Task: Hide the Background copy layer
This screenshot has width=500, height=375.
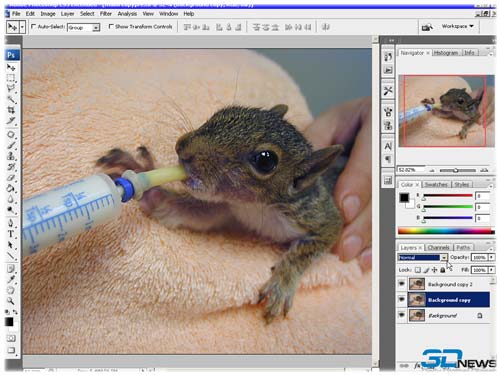Action: pyautogui.click(x=402, y=300)
